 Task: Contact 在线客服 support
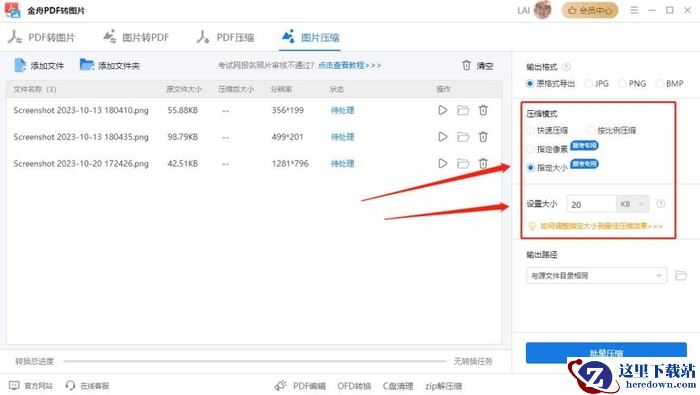pos(87,386)
